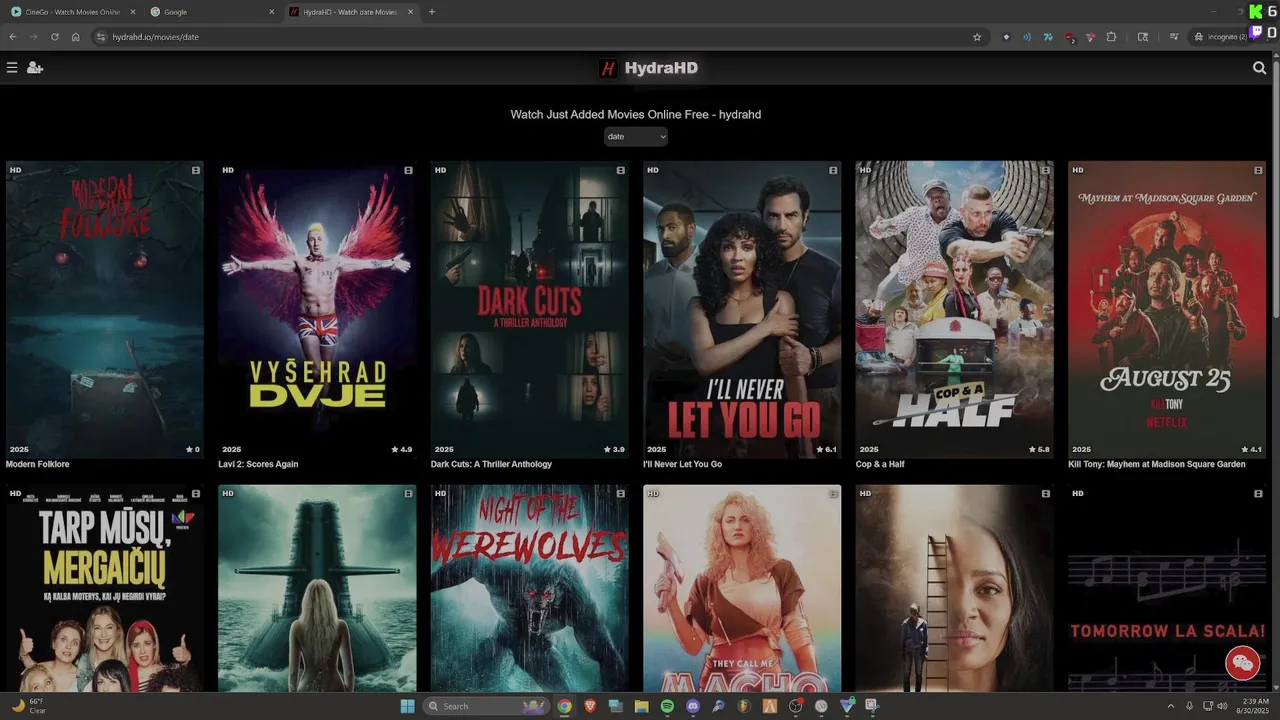The image size is (1280, 720).
Task: Open the They Call Me Macho poster
Action: (742, 589)
